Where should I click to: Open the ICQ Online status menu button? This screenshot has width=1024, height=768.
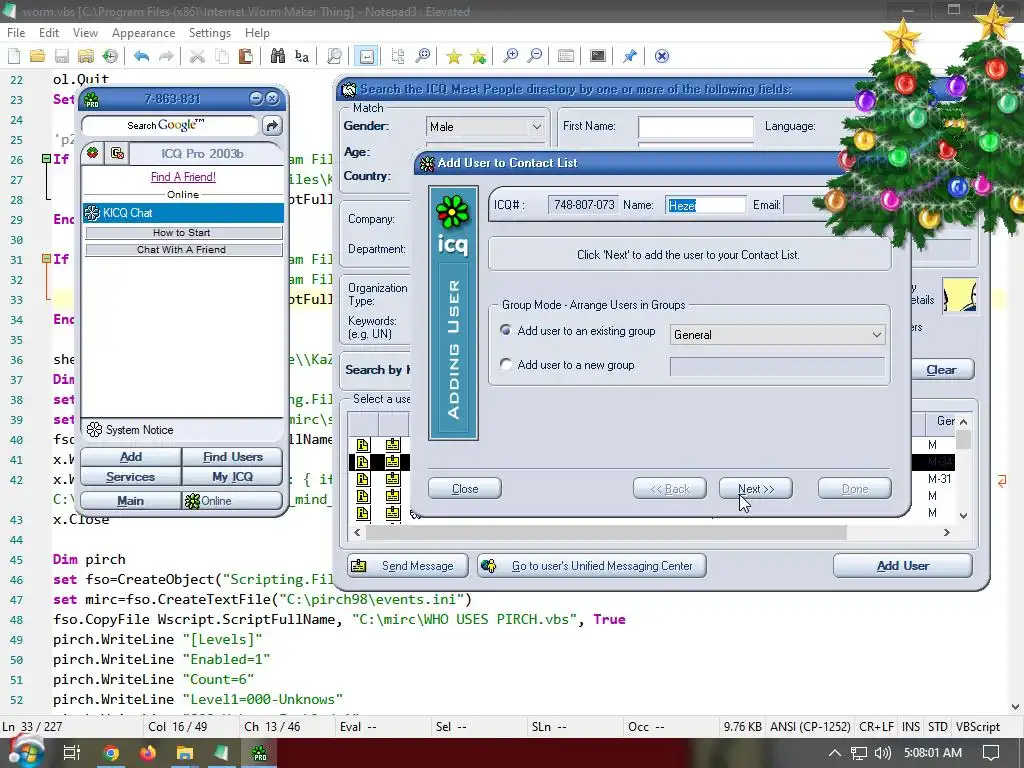coord(232,501)
